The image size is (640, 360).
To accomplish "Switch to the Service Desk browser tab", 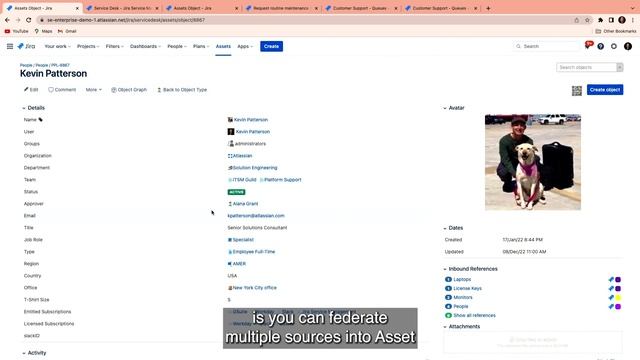I will (123, 8).
